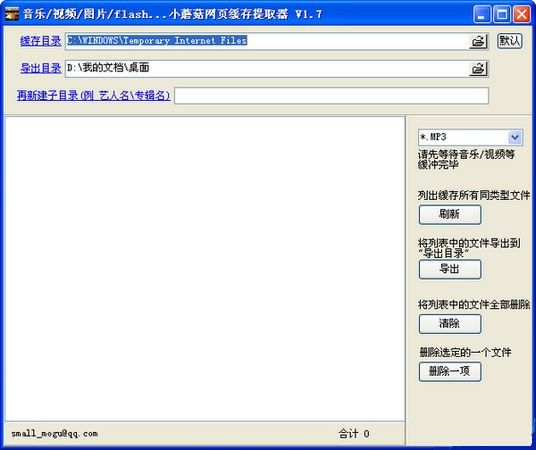Open the 缓存目录 link

coord(41,41)
